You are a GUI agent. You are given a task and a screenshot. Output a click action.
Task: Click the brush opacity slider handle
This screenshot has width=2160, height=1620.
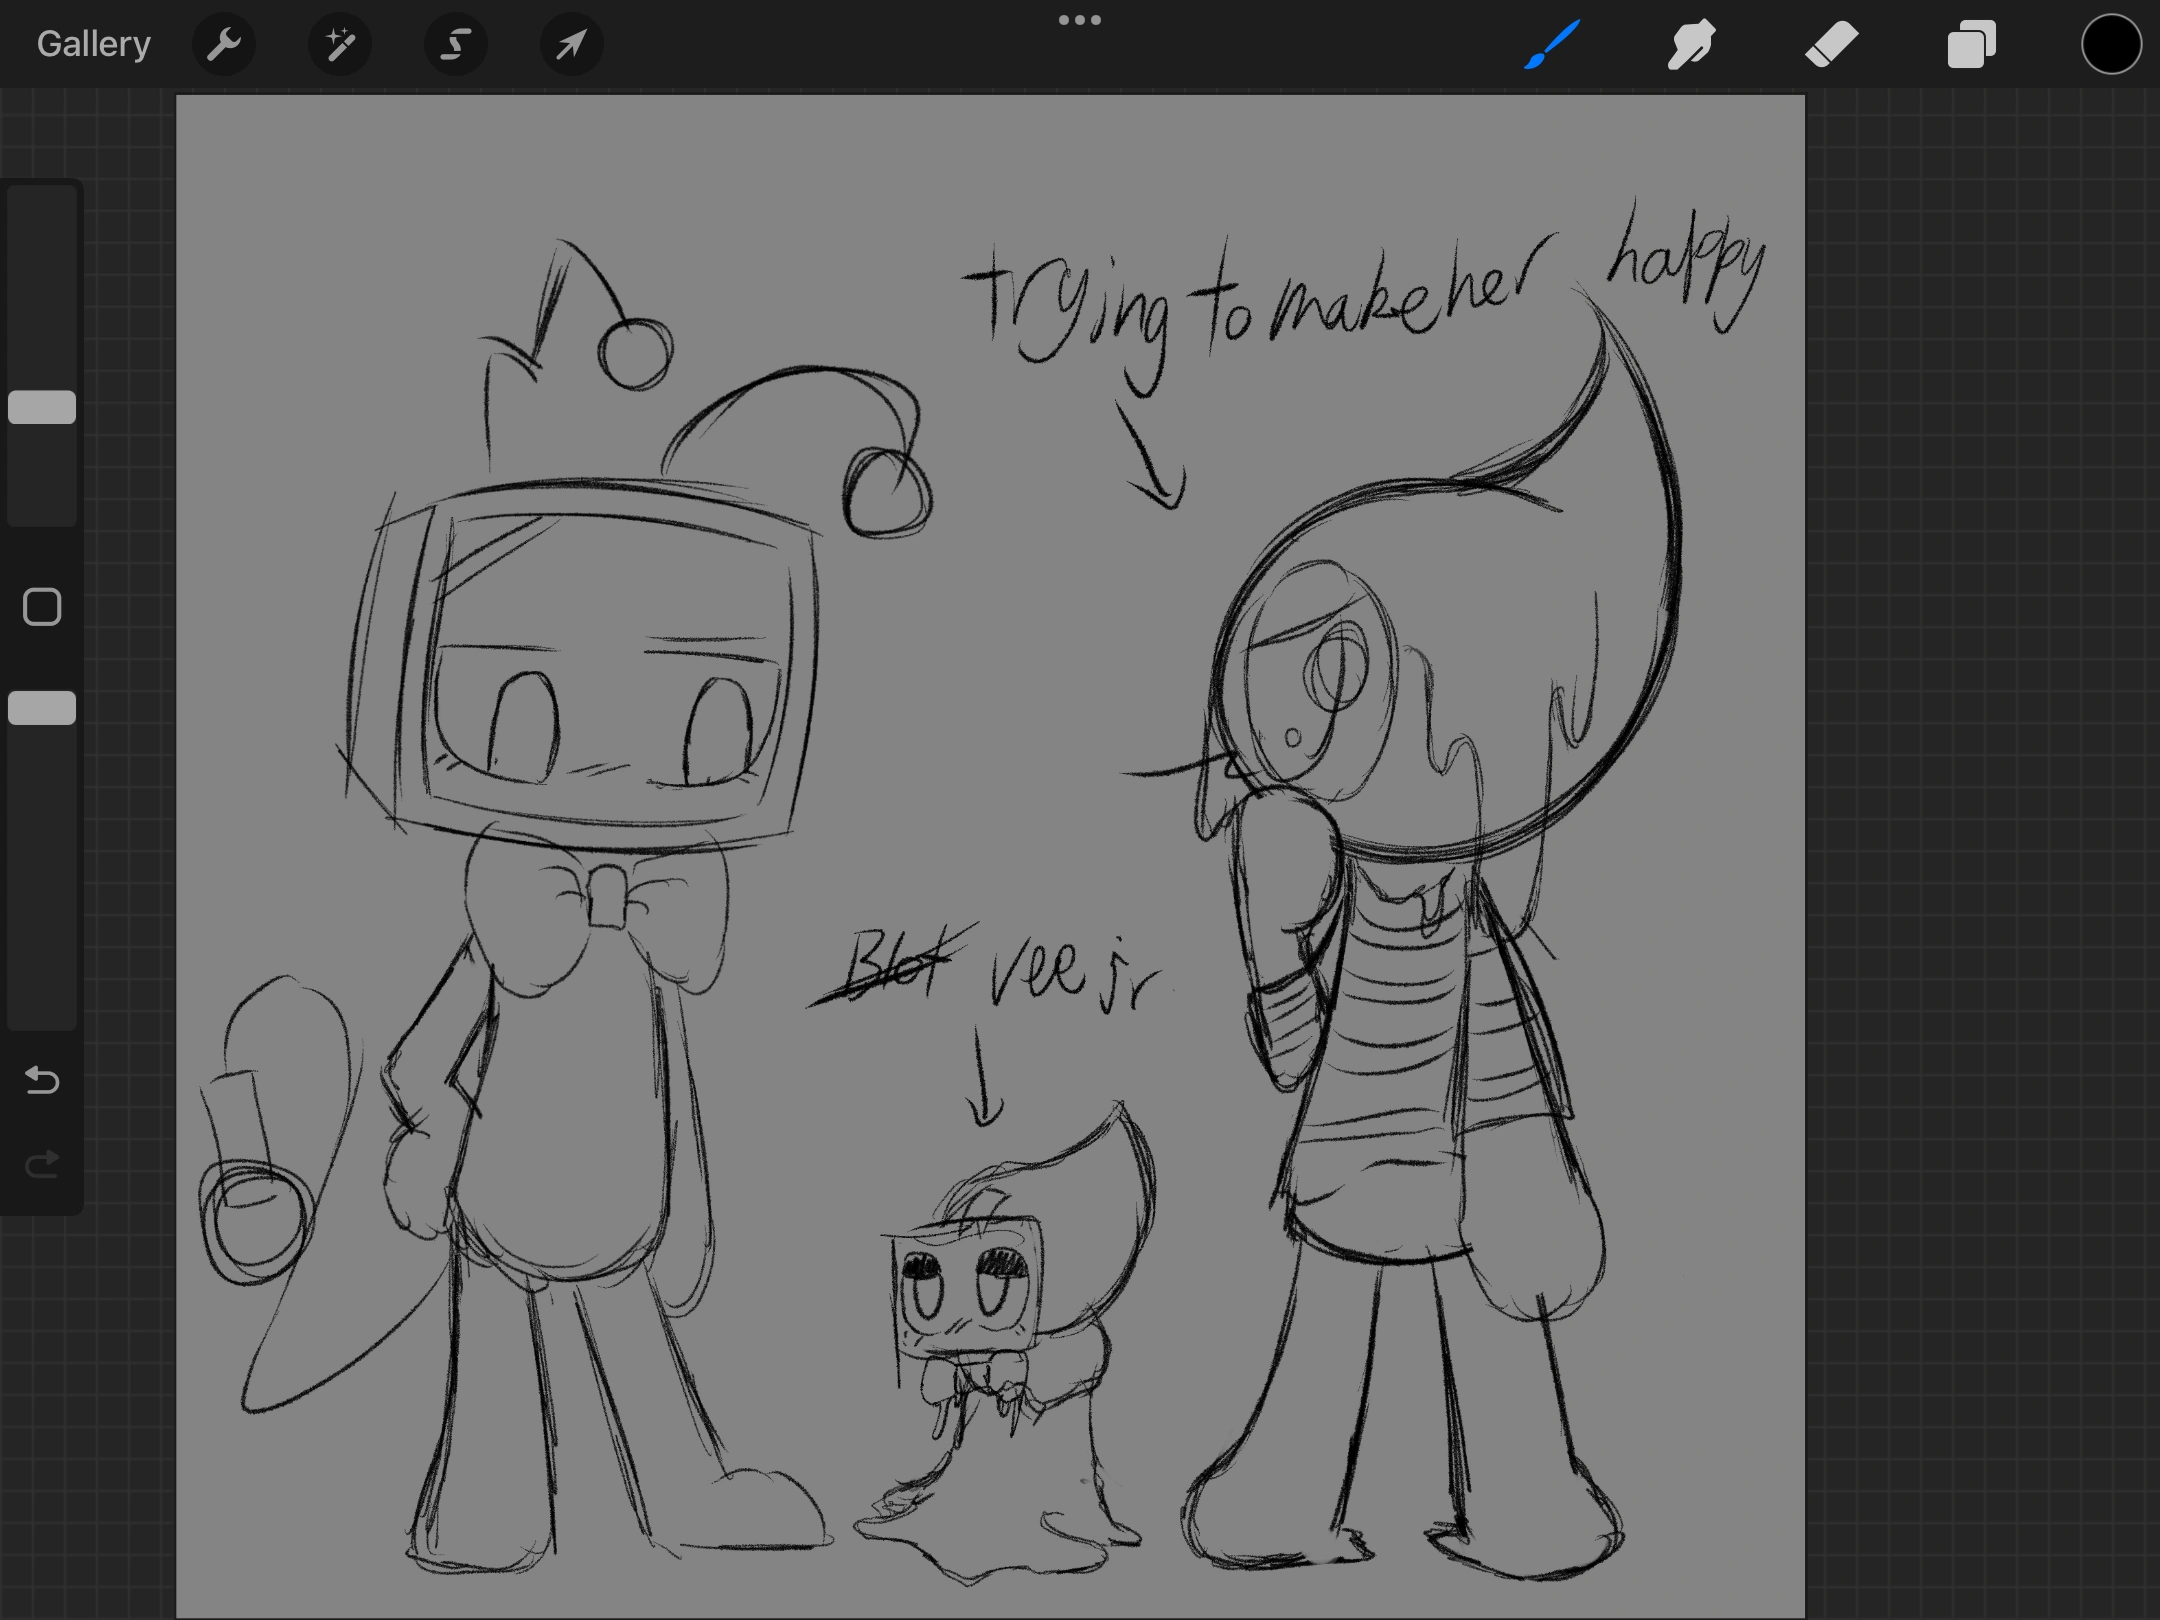point(42,708)
